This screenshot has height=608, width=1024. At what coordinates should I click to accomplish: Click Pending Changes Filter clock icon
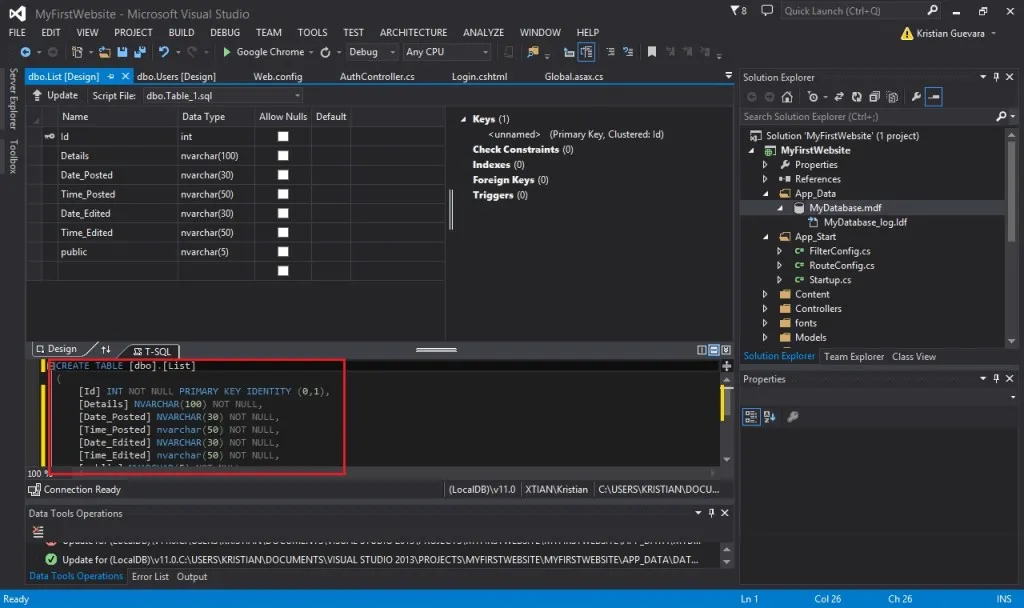812,97
